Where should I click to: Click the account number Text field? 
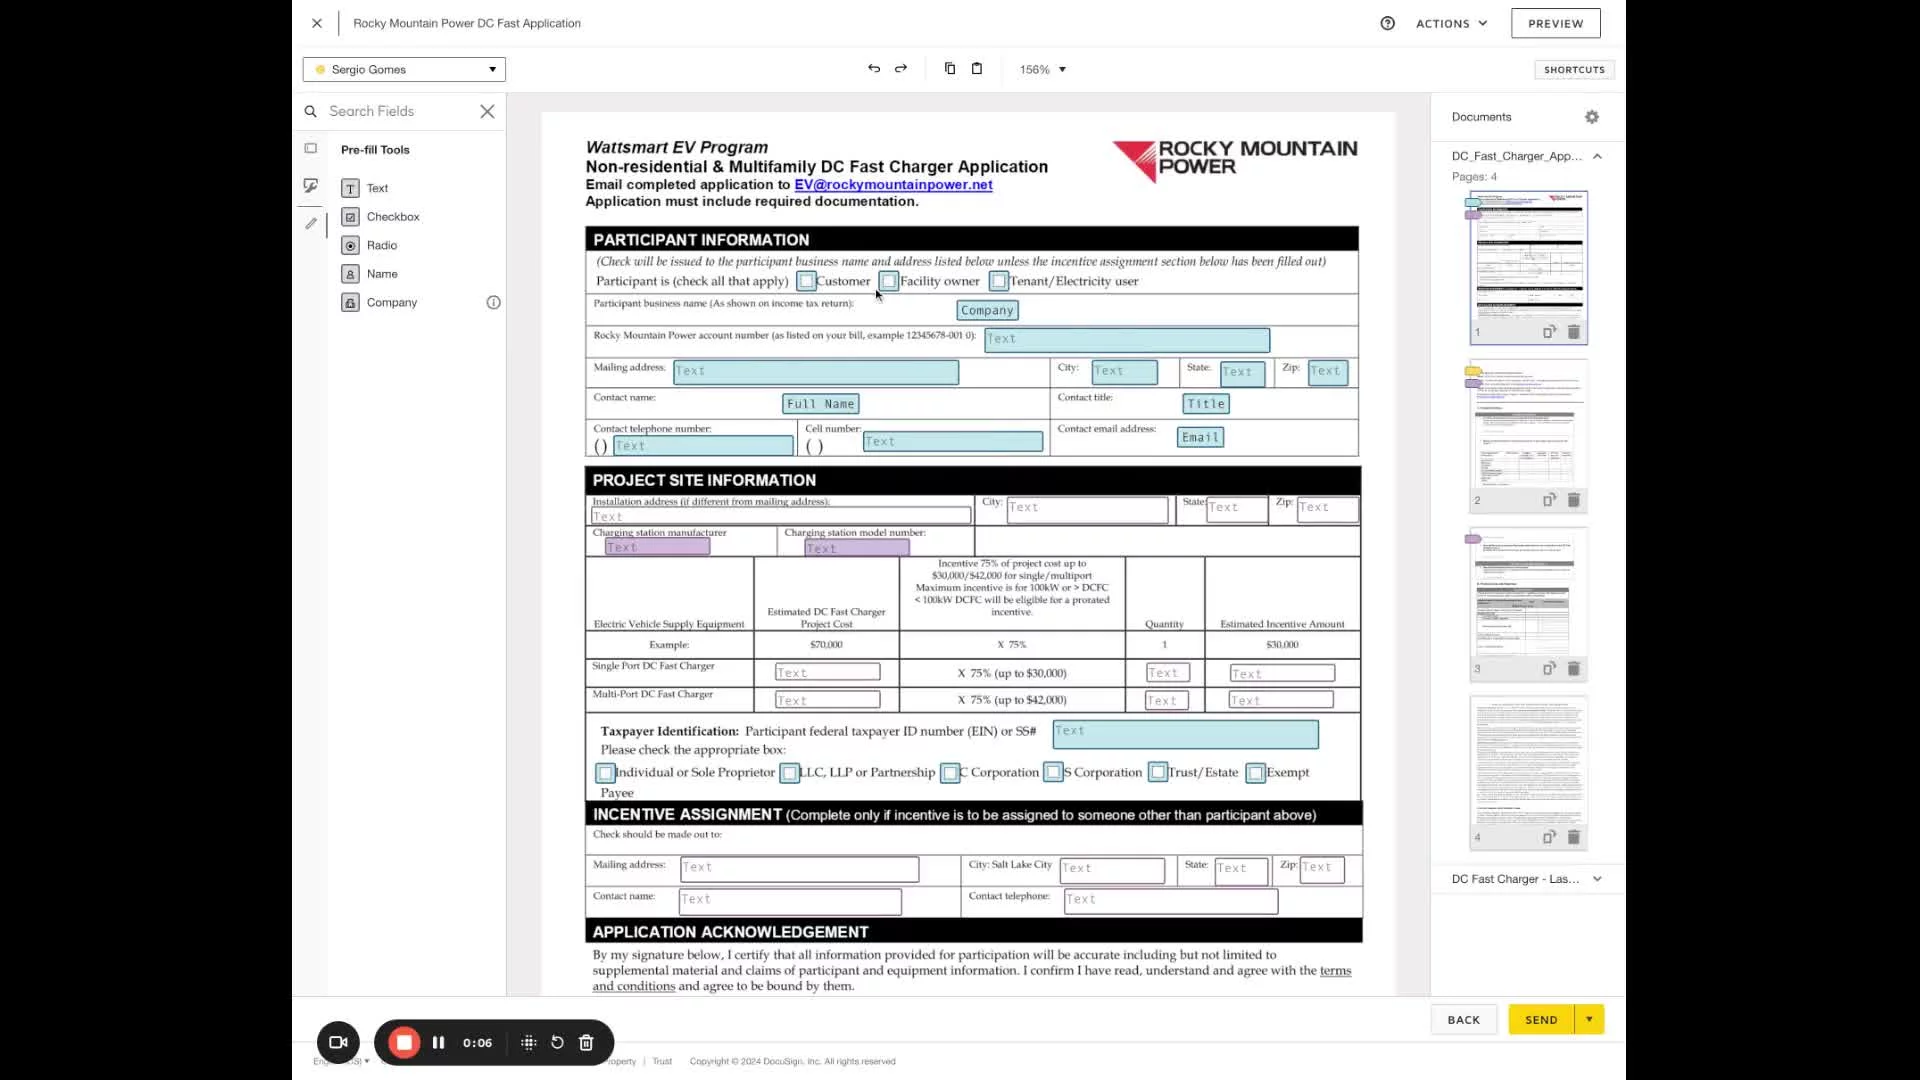coord(1127,340)
